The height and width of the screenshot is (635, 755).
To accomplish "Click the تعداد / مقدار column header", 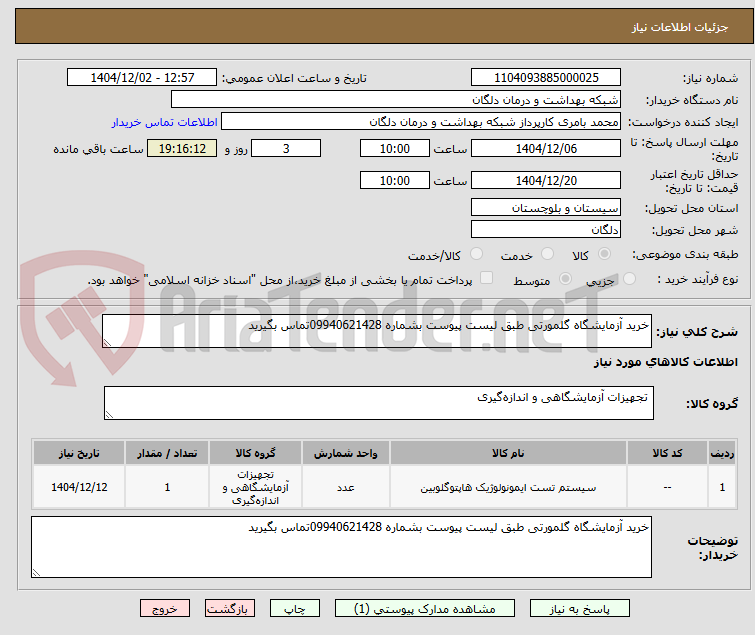I will click(x=167, y=453).
